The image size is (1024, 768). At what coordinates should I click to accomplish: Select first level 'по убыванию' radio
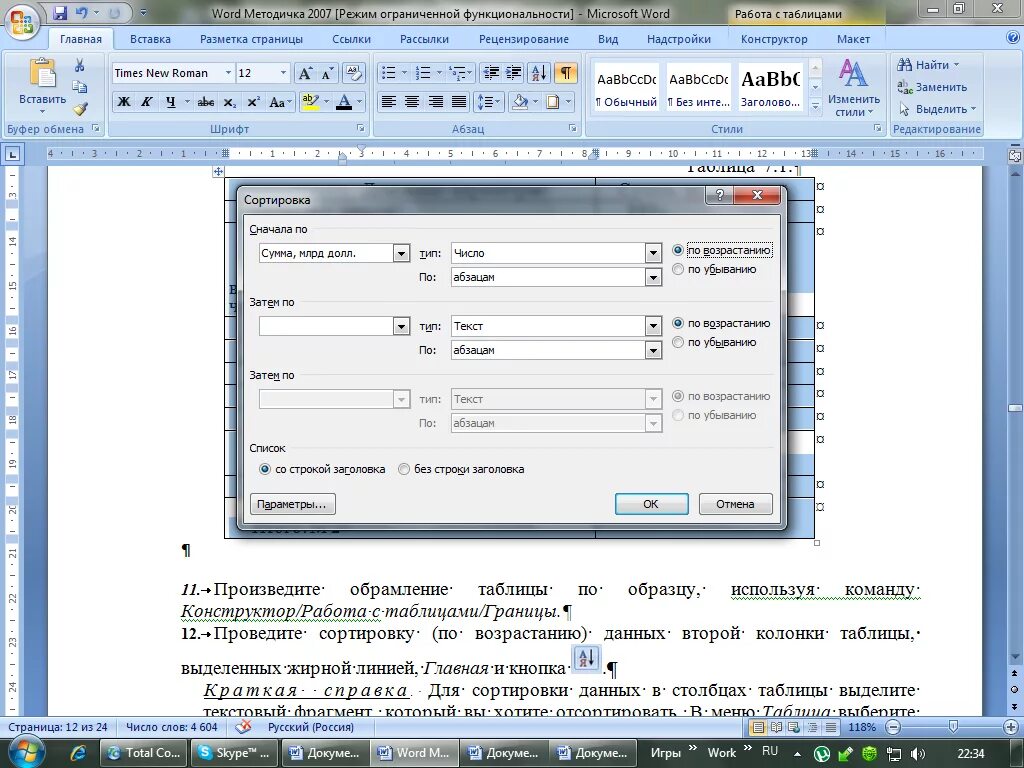tap(678, 269)
